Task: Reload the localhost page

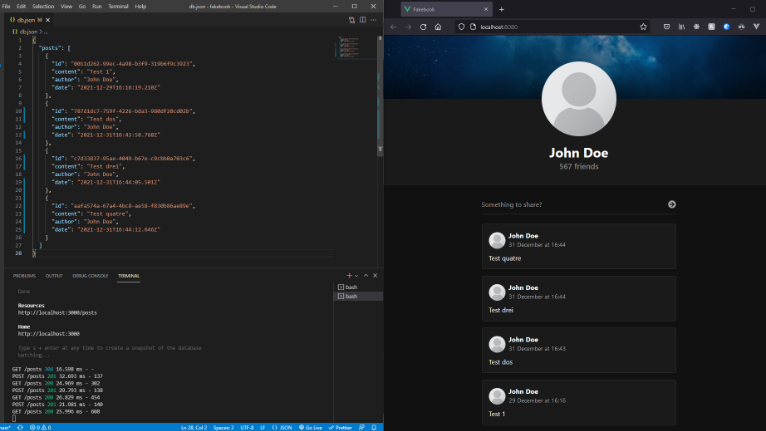Action: (423, 27)
